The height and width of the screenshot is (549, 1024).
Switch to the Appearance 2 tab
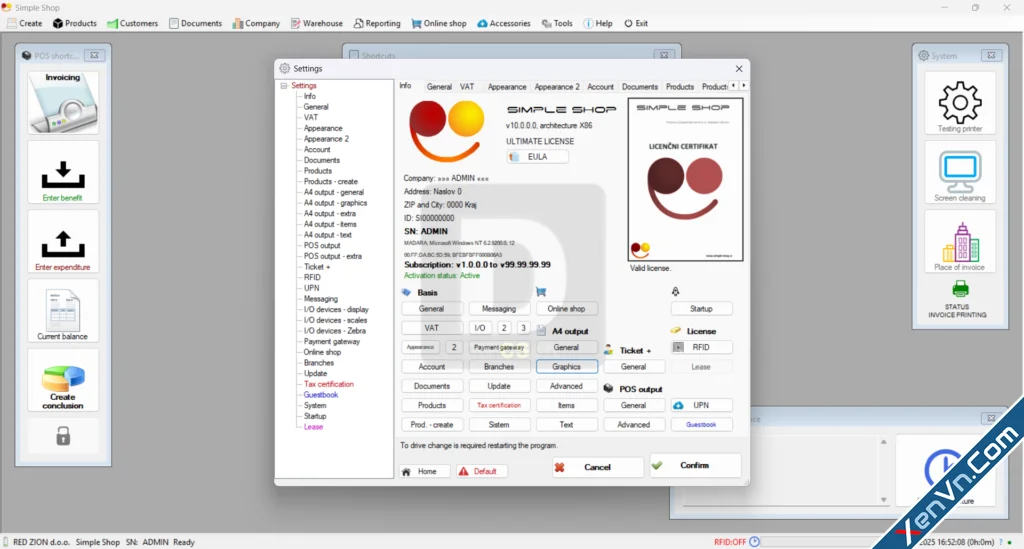(556, 87)
